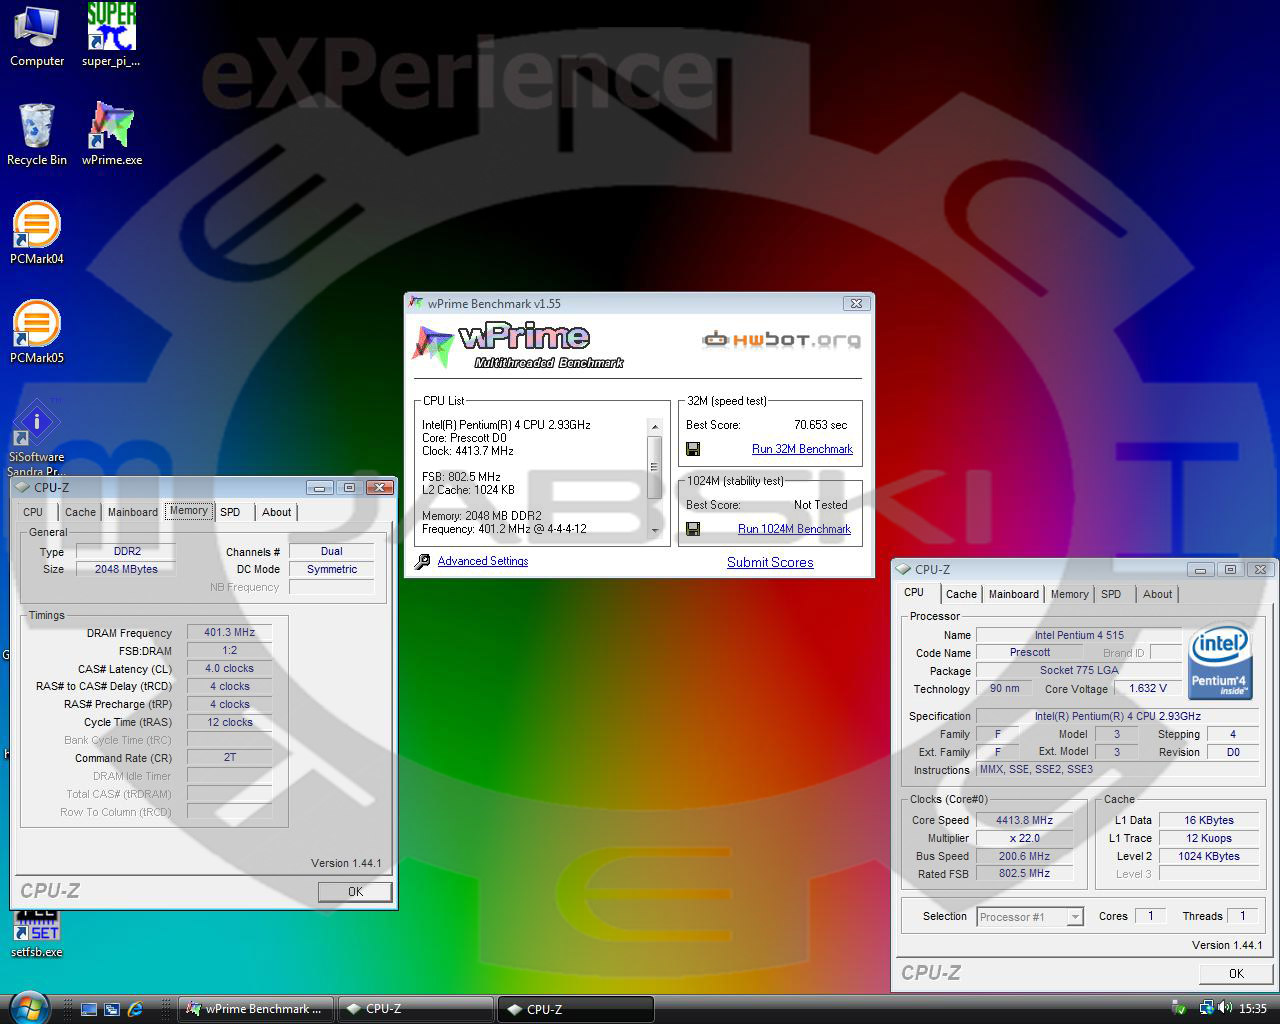Minimize the left CPU-Z window
This screenshot has height=1024, width=1280.
pos(320,487)
